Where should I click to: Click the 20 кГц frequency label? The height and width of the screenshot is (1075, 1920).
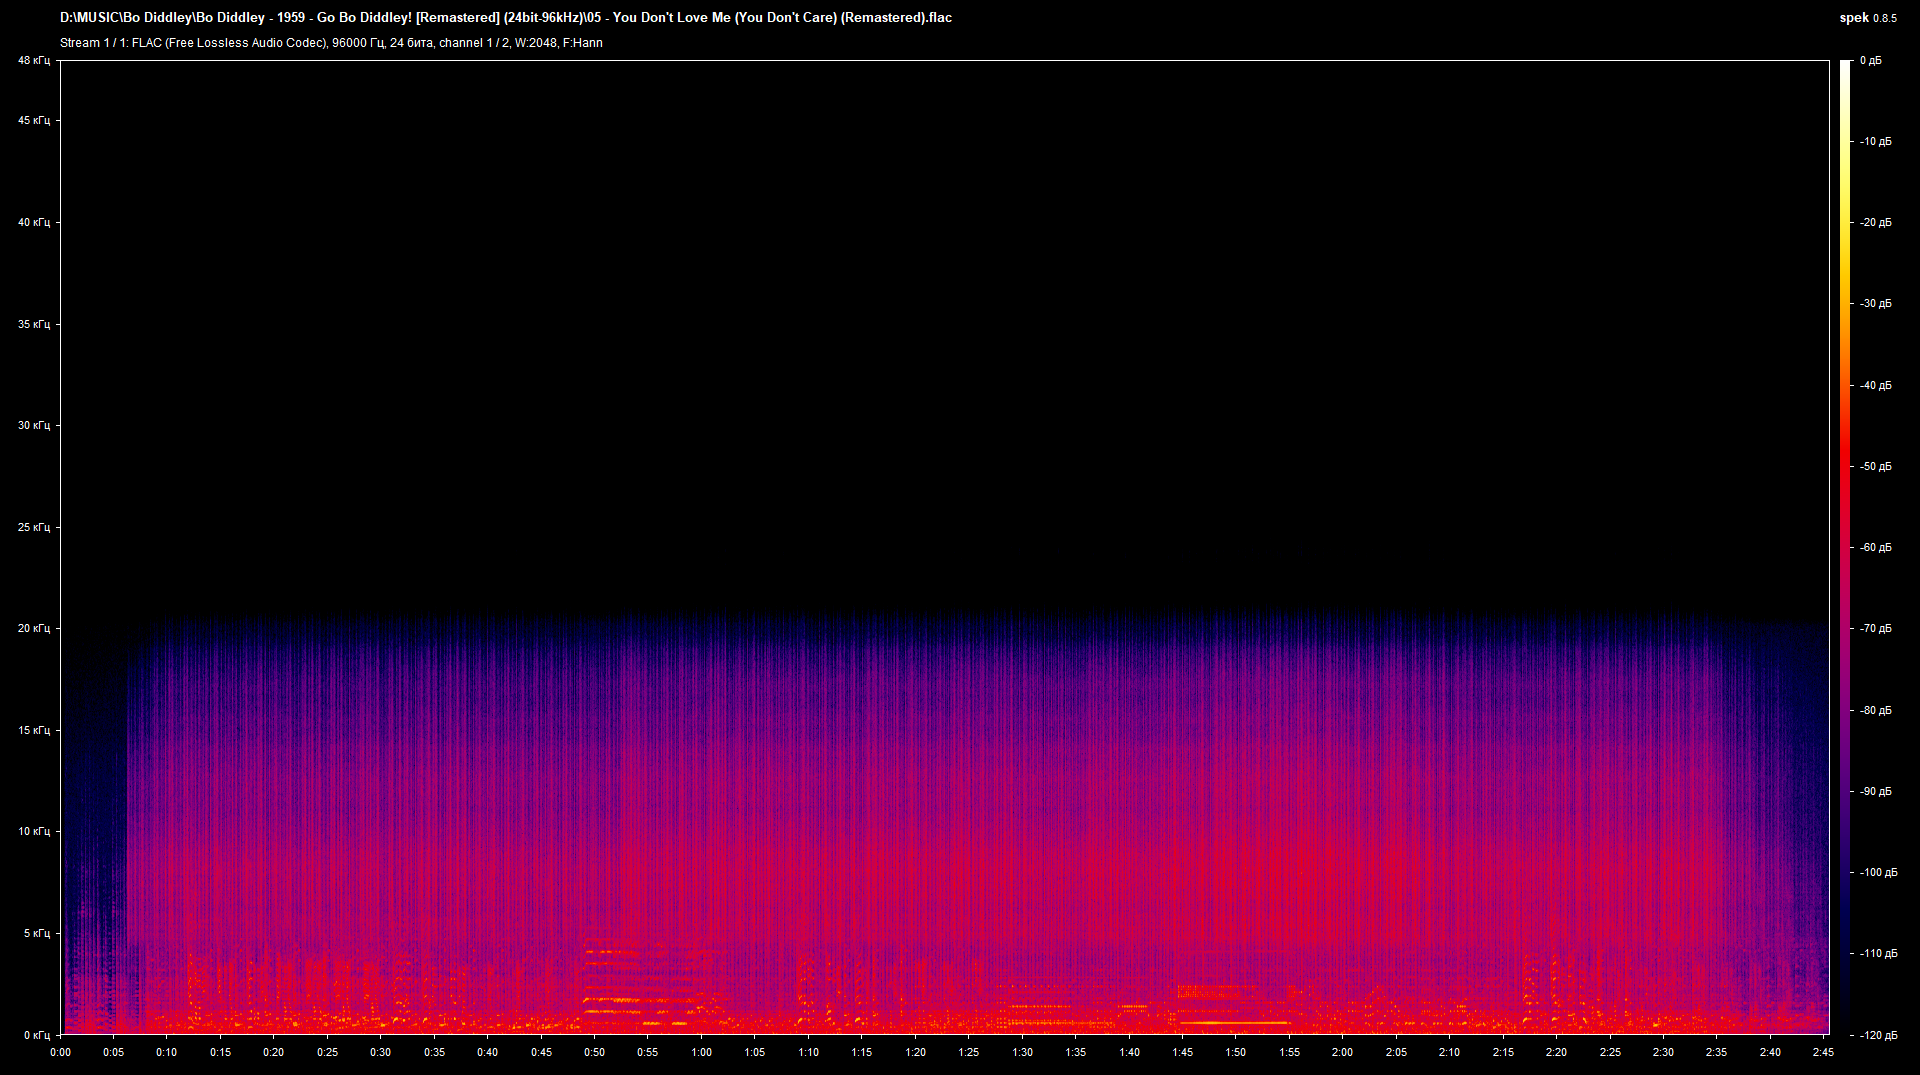pos(33,629)
